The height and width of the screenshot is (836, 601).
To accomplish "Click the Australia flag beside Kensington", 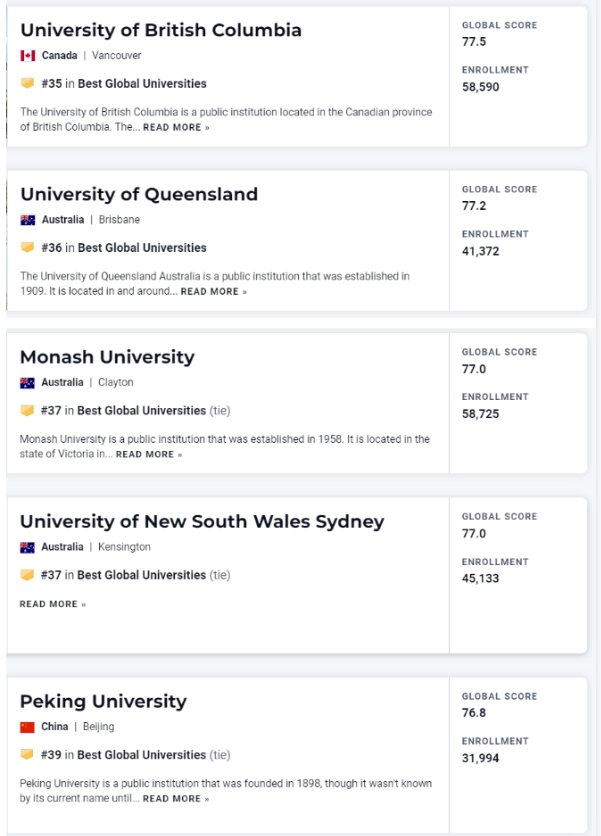I will tap(27, 548).
